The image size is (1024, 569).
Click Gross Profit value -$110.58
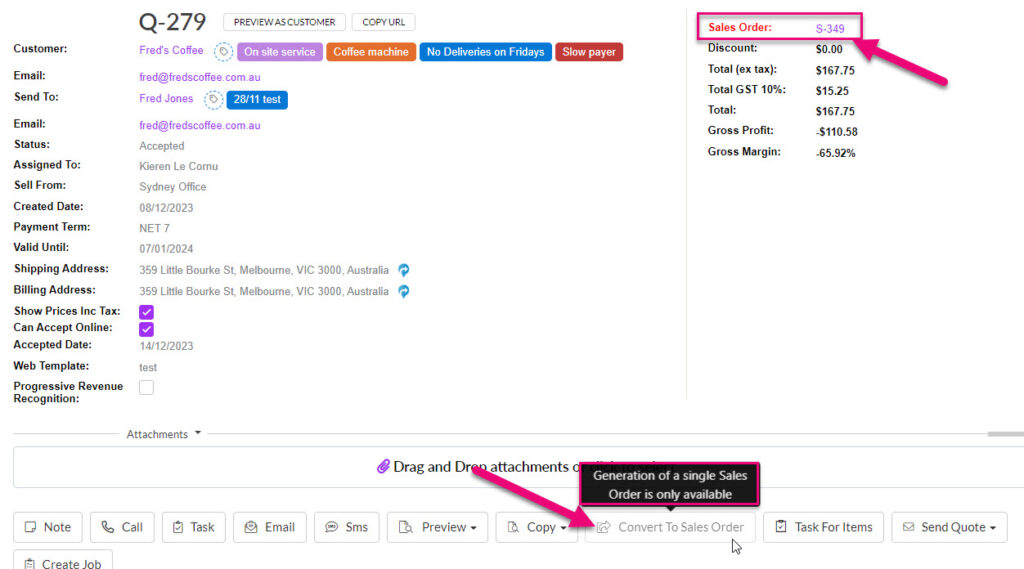coord(837,132)
